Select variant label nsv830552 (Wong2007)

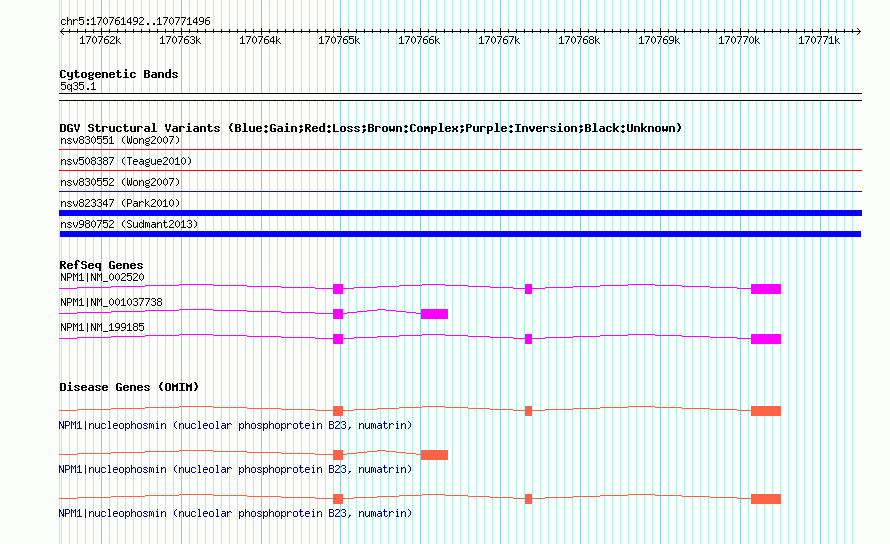pyautogui.click(x=120, y=182)
